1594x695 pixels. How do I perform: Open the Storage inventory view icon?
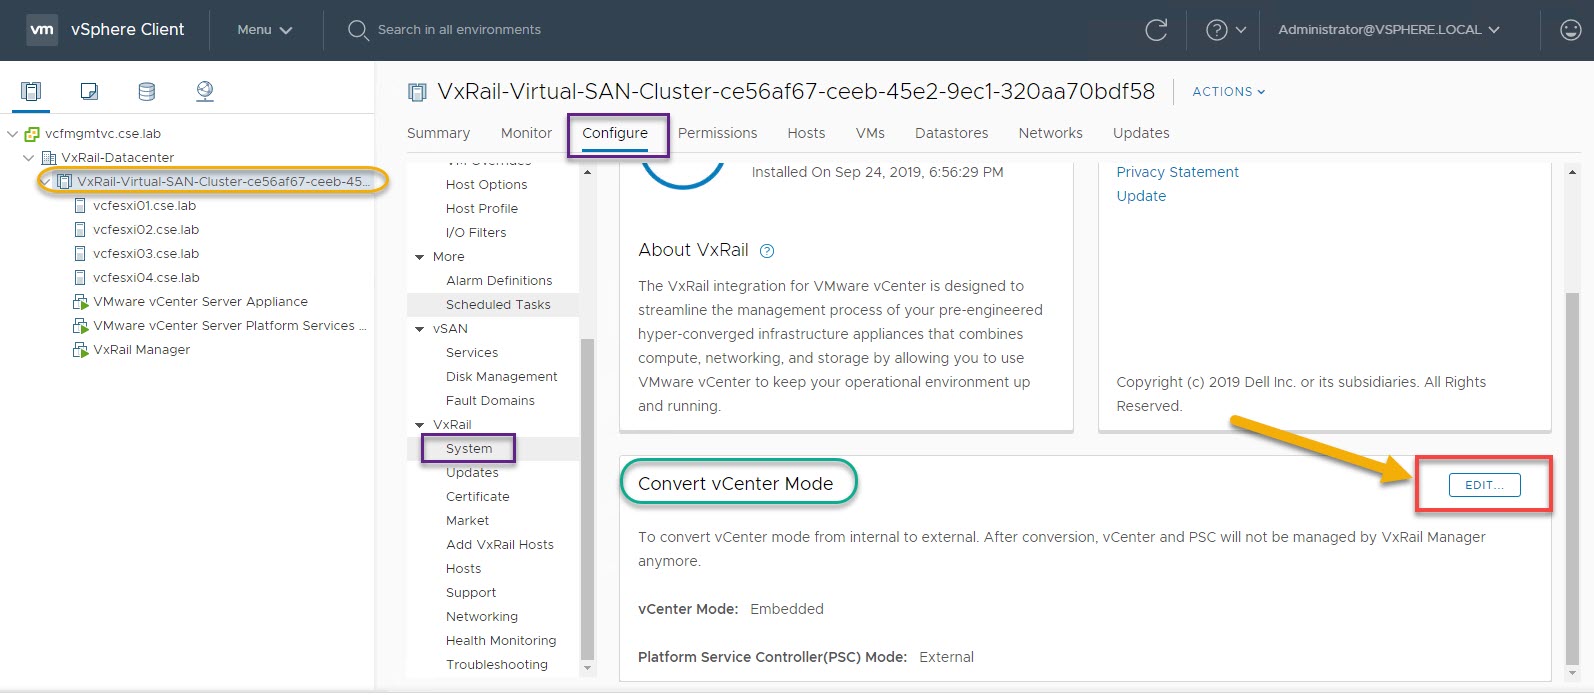coord(146,92)
